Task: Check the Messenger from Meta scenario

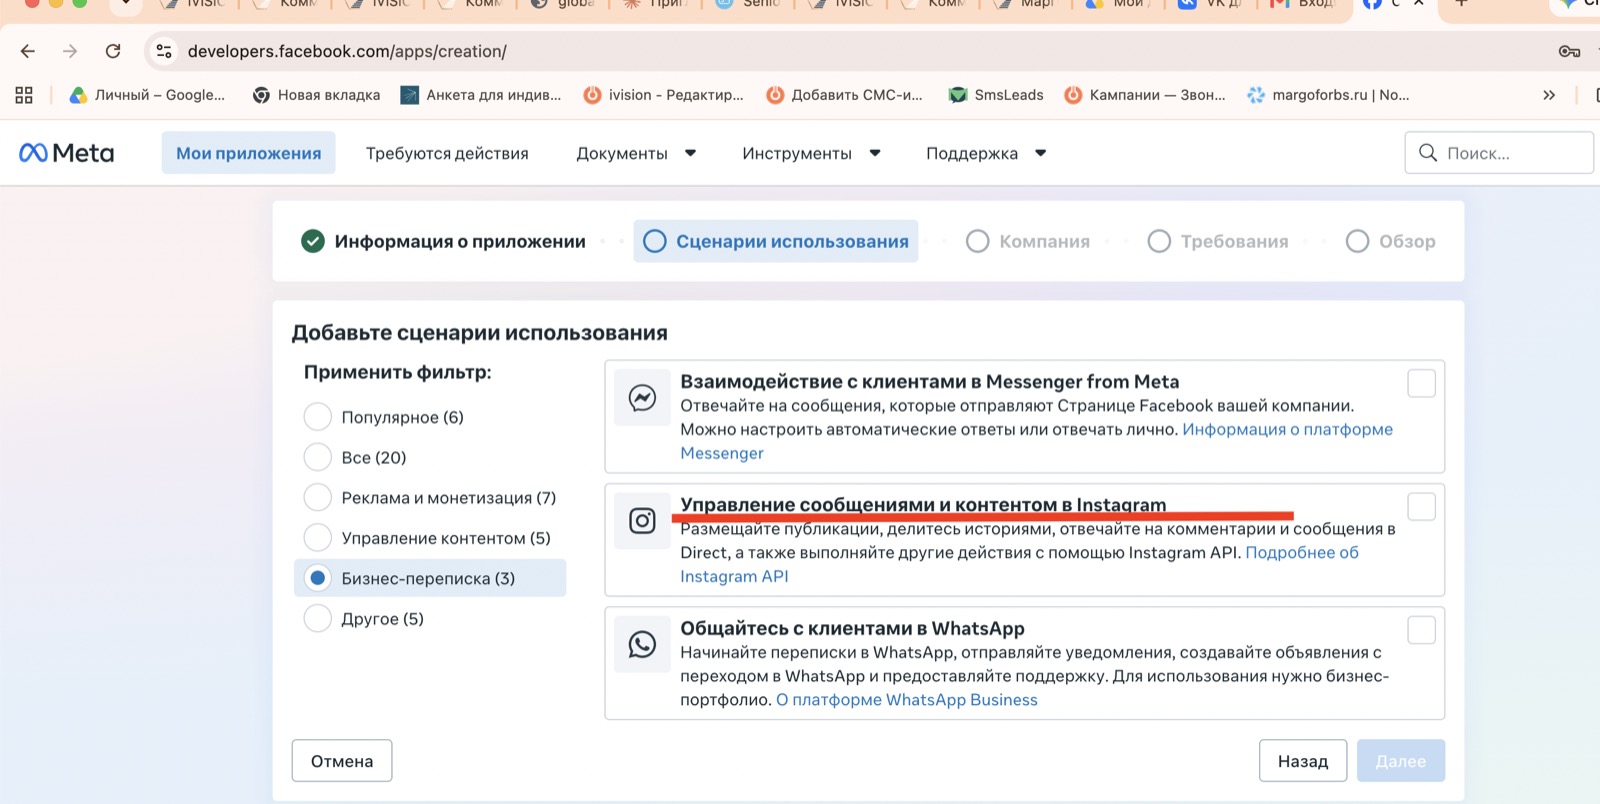Action: pyautogui.click(x=1421, y=383)
